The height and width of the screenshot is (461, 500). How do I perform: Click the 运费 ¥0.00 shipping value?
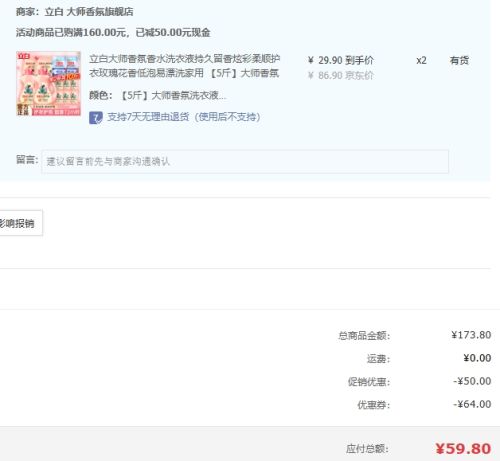click(x=477, y=358)
